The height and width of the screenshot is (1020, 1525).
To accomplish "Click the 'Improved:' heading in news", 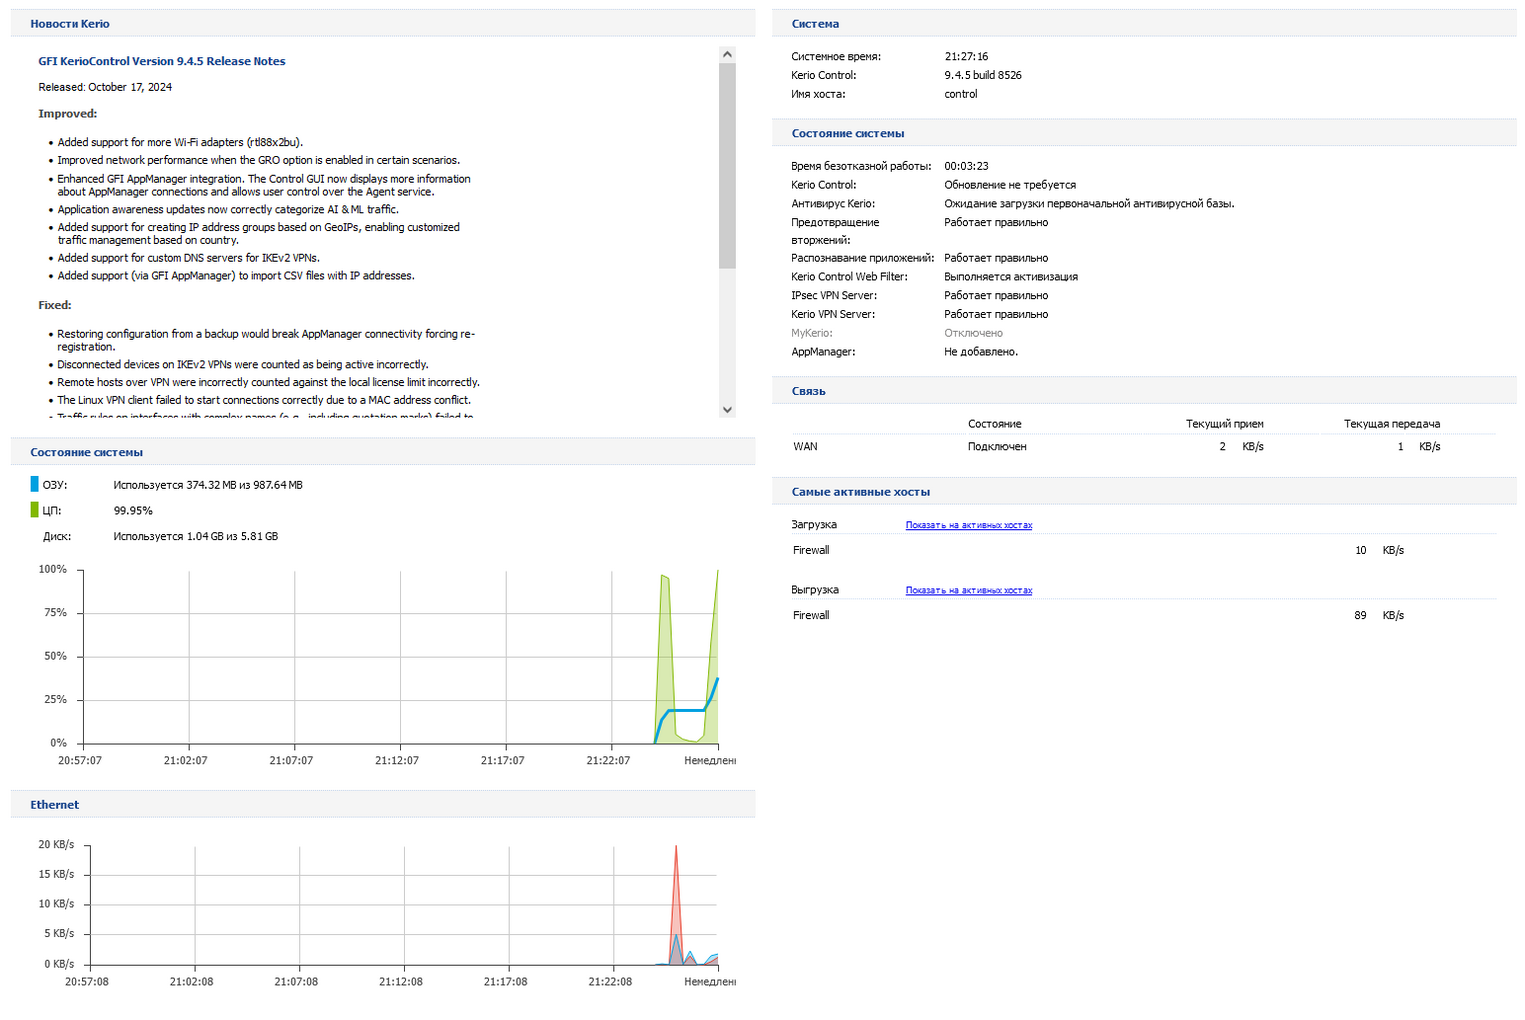I will 68,114.
